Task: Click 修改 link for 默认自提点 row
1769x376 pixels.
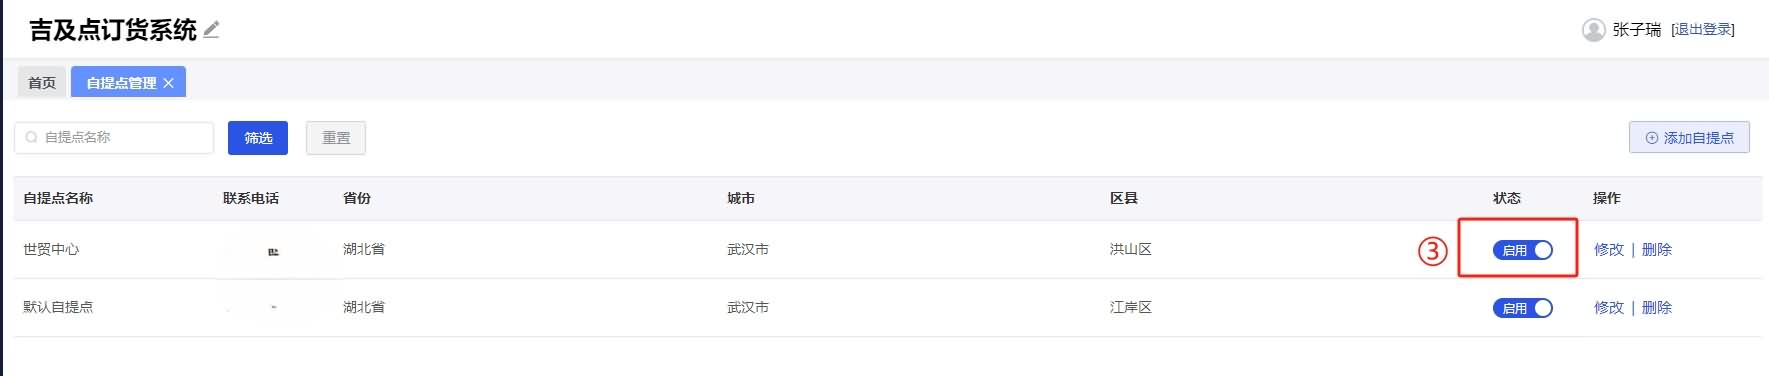Action: tap(1609, 308)
